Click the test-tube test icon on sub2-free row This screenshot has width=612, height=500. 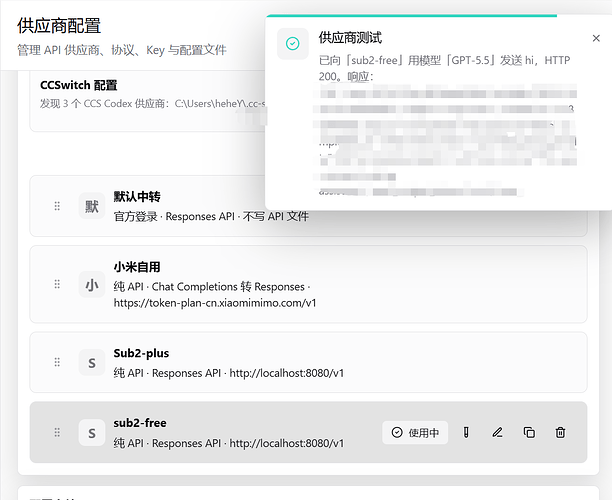(466, 432)
